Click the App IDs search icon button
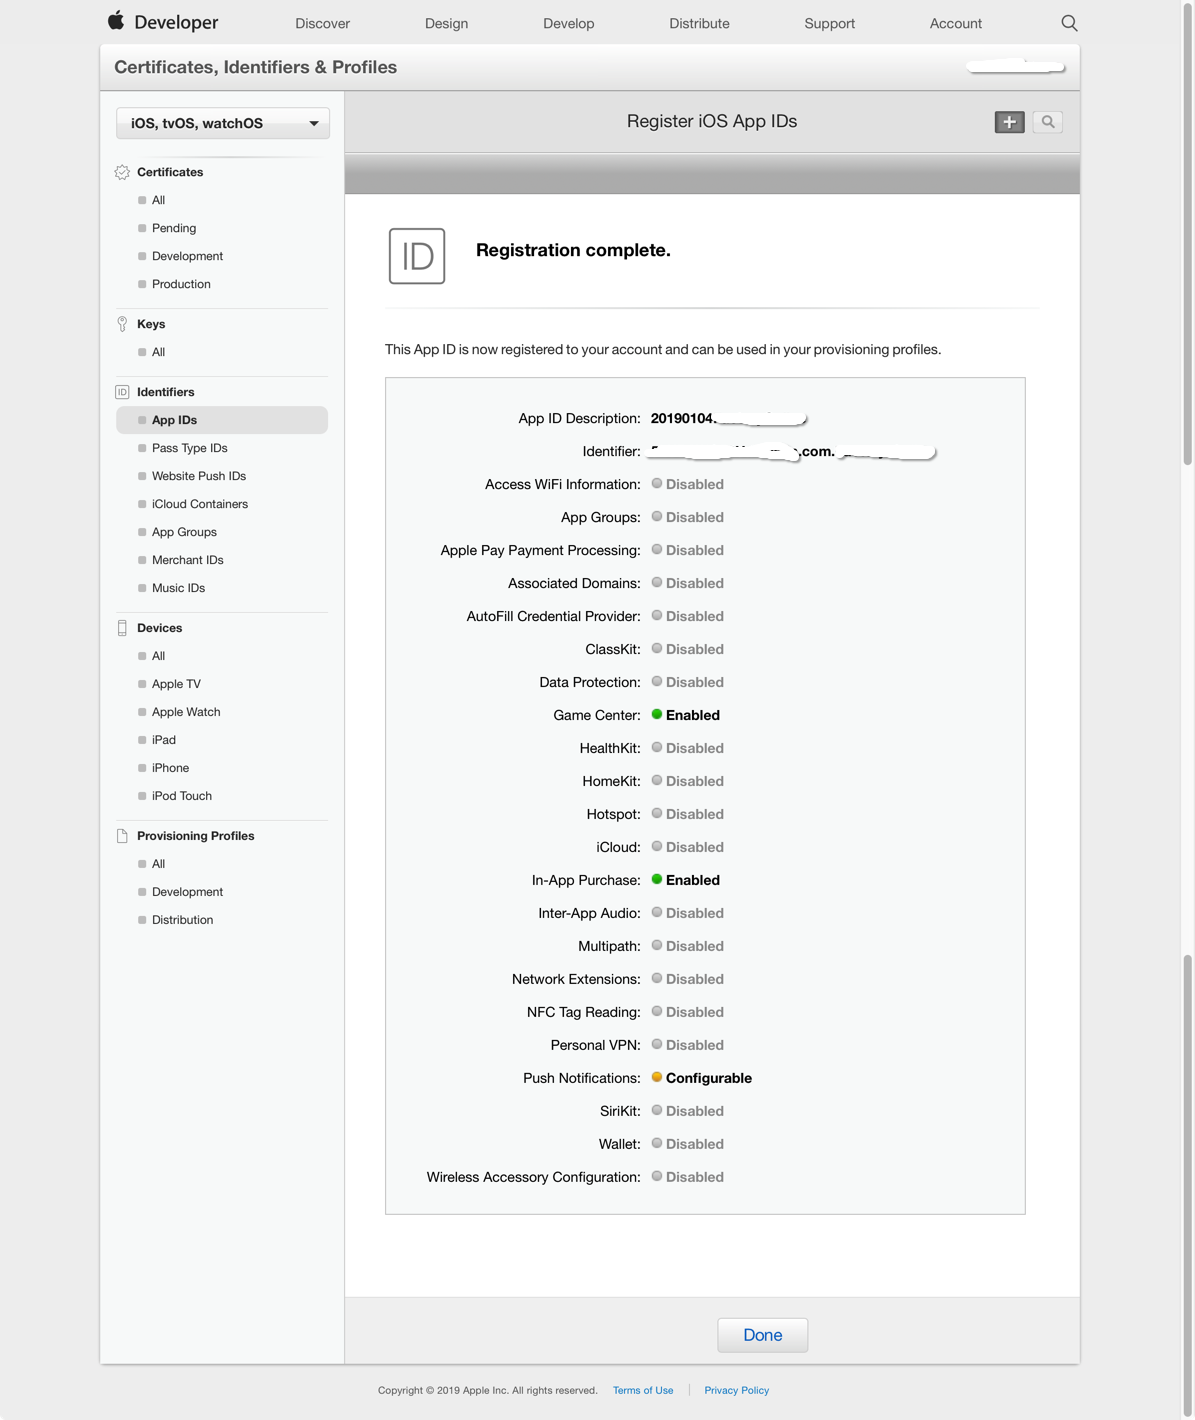Screen dimensions: 1195x1420 [1048, 122]
